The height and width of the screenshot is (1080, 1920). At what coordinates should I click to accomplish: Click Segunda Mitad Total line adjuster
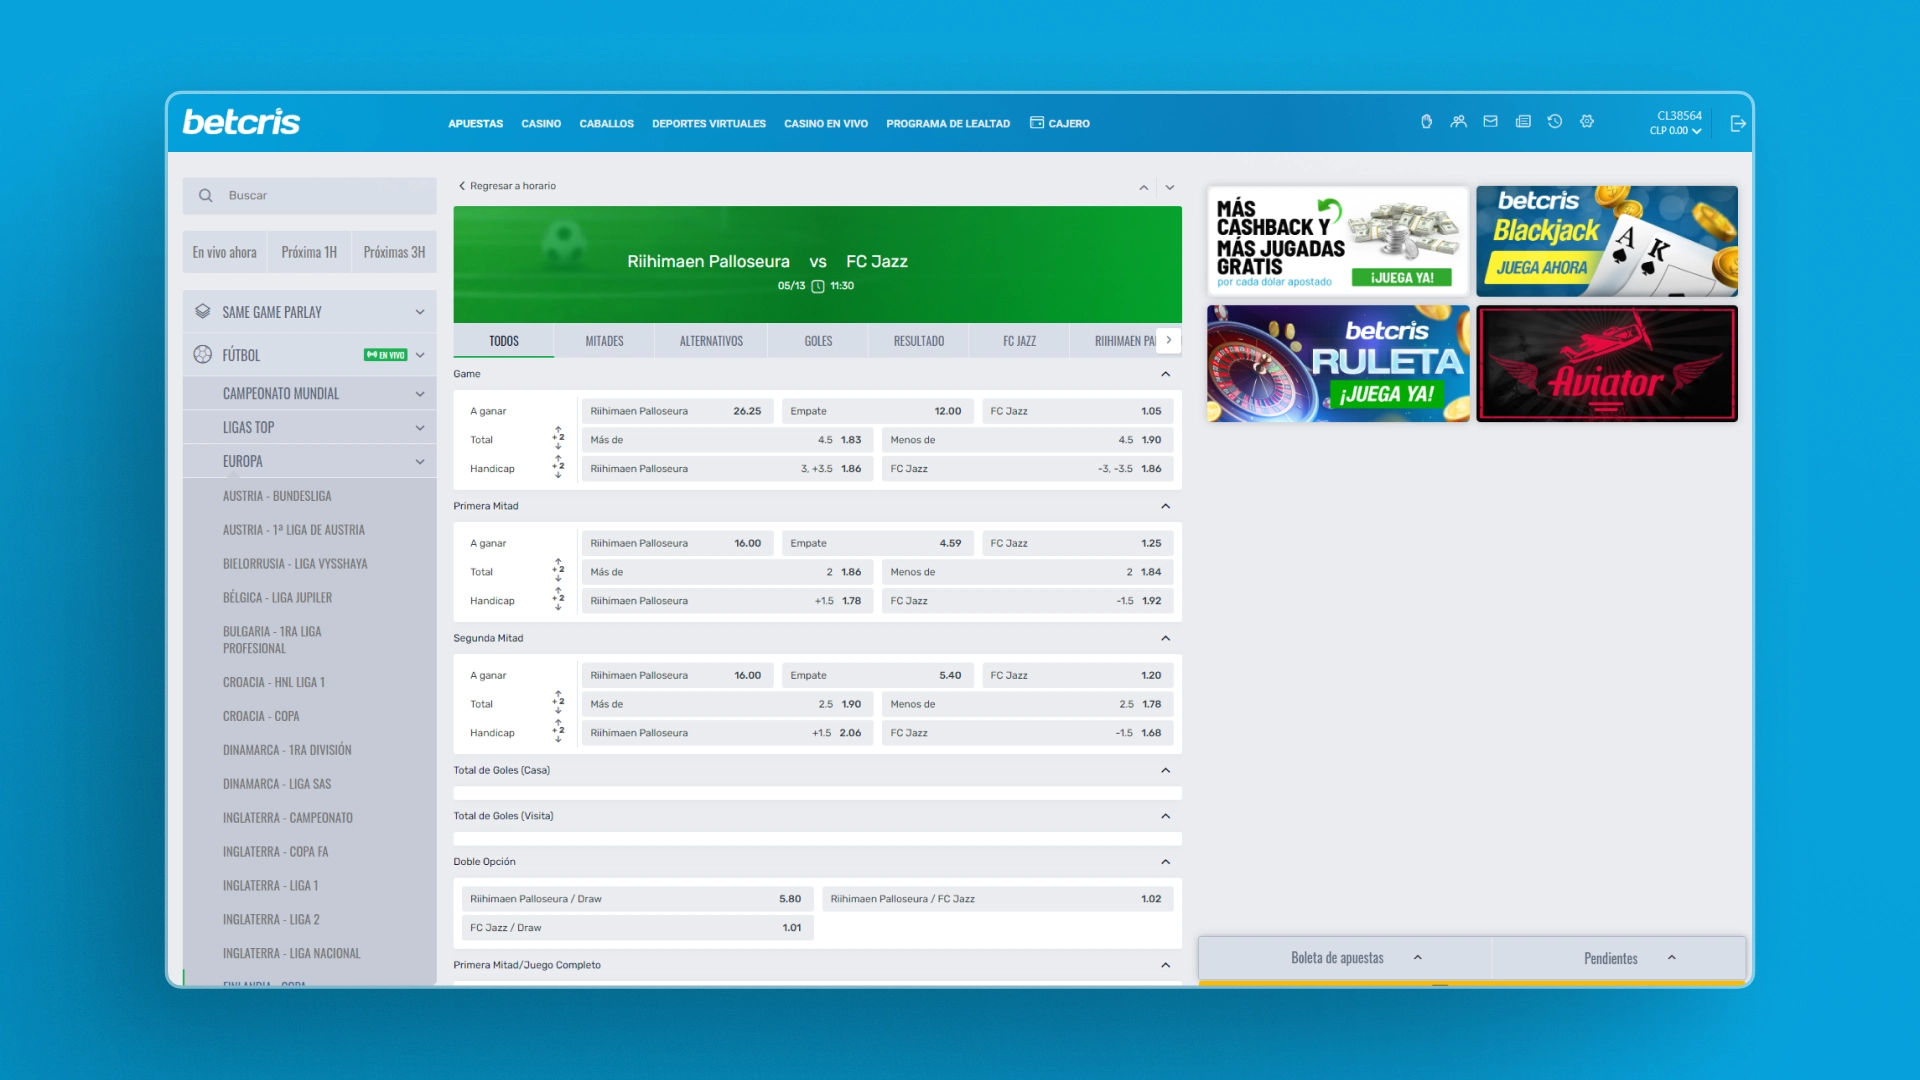[x=558, y=703]
